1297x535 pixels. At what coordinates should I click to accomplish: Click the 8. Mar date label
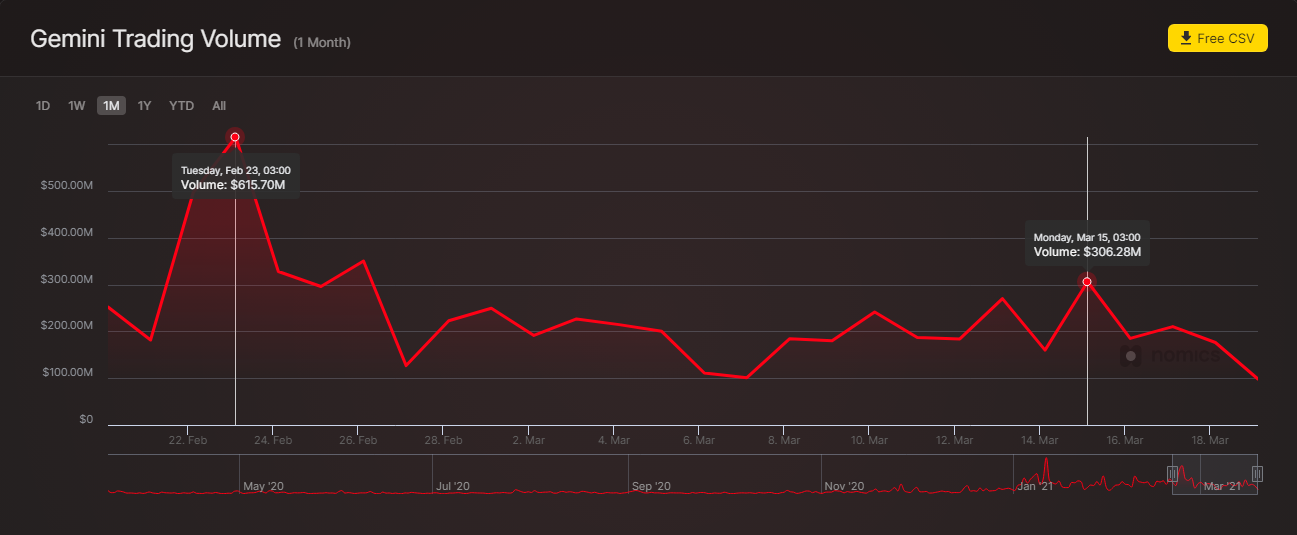(784, 440)
